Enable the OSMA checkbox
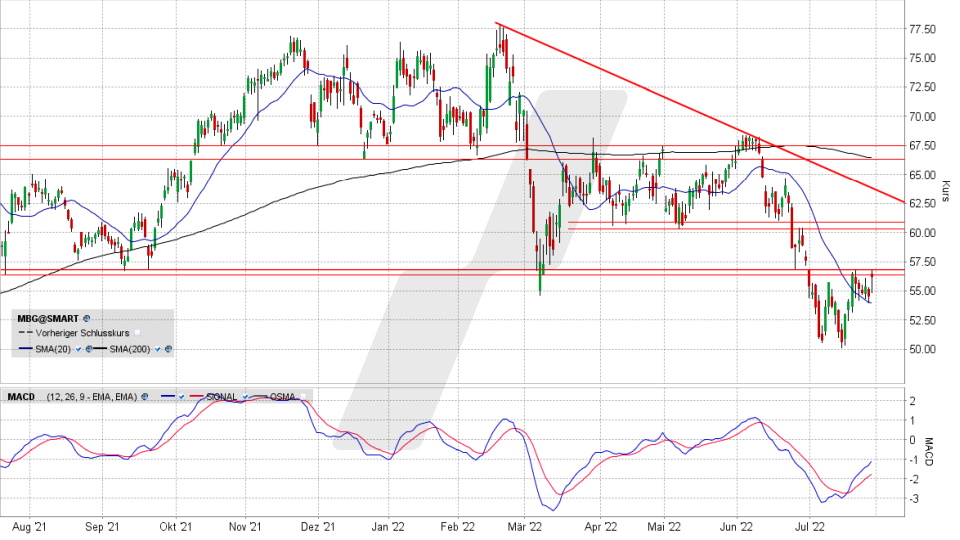960x540 pixels. click(x=303, y=397)
